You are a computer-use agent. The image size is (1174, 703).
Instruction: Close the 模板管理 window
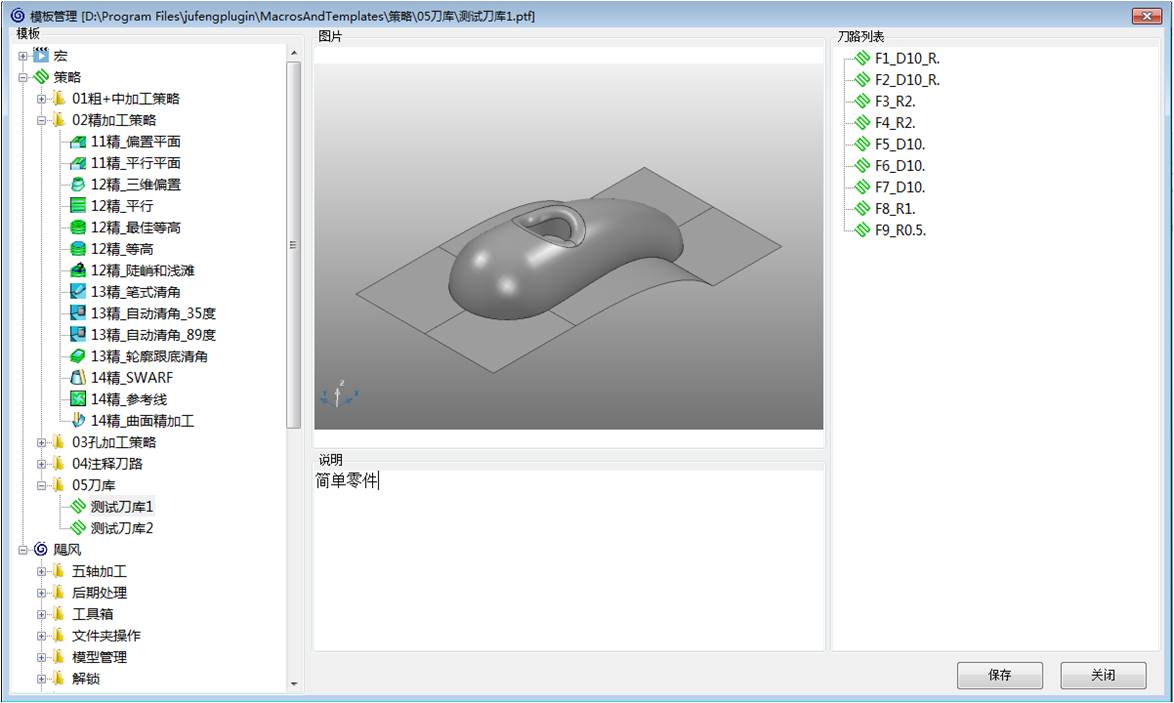coord(1146,16)
